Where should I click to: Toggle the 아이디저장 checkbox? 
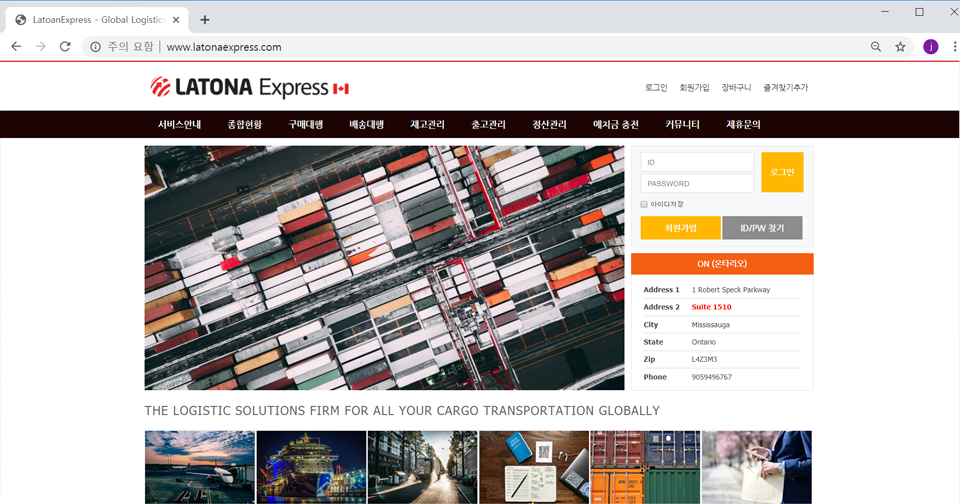click(645, 204)
